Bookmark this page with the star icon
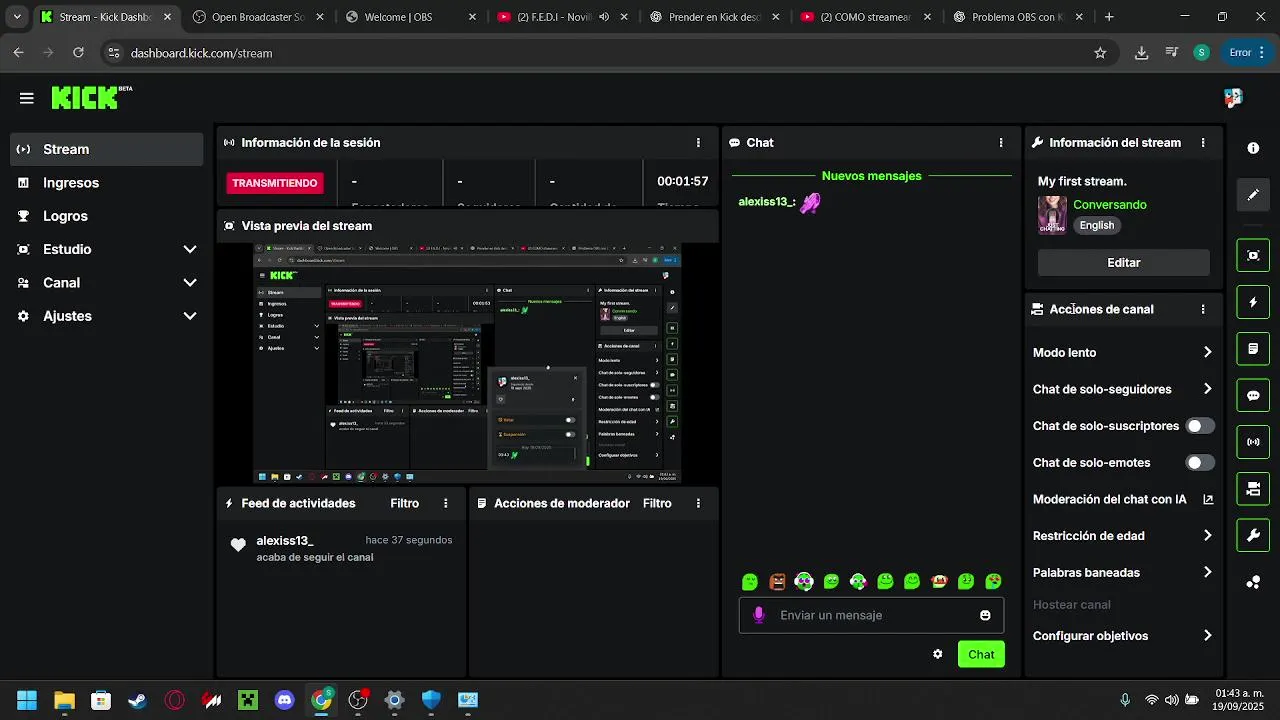1280x720 pixels. click(x=1100, y=53)
